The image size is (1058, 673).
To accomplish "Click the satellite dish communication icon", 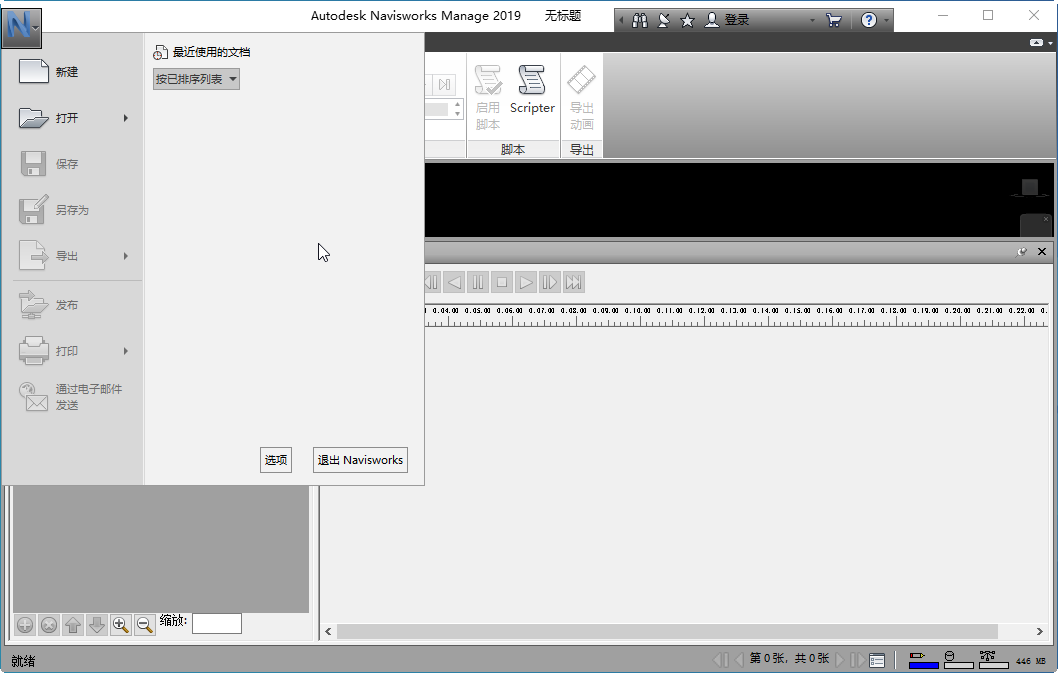I will coord(664,20).
